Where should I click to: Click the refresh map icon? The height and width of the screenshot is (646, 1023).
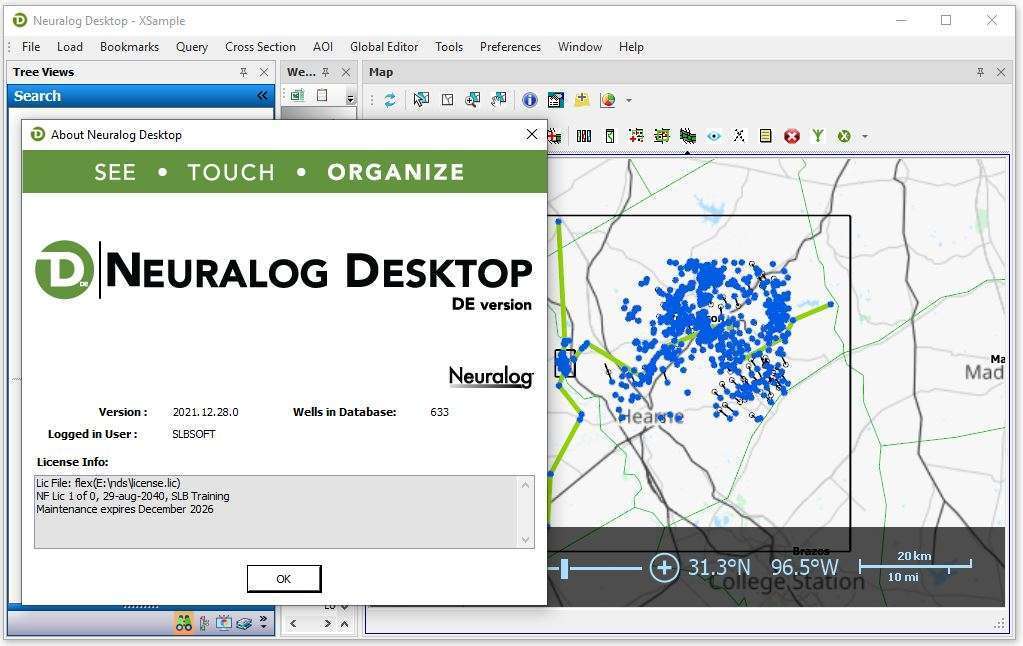(390, 100)
